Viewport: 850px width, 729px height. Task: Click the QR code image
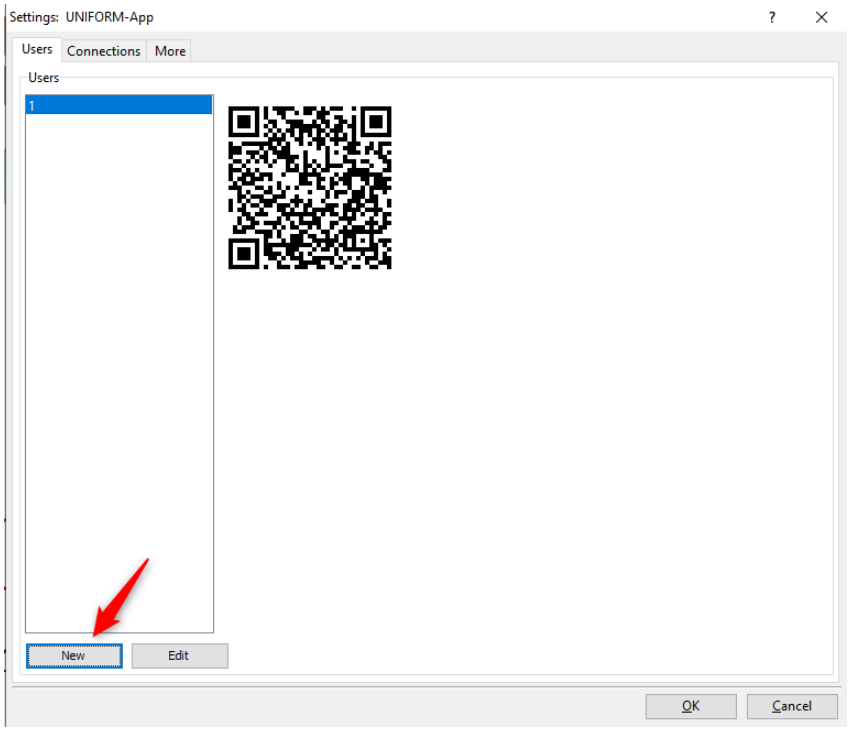310,188
